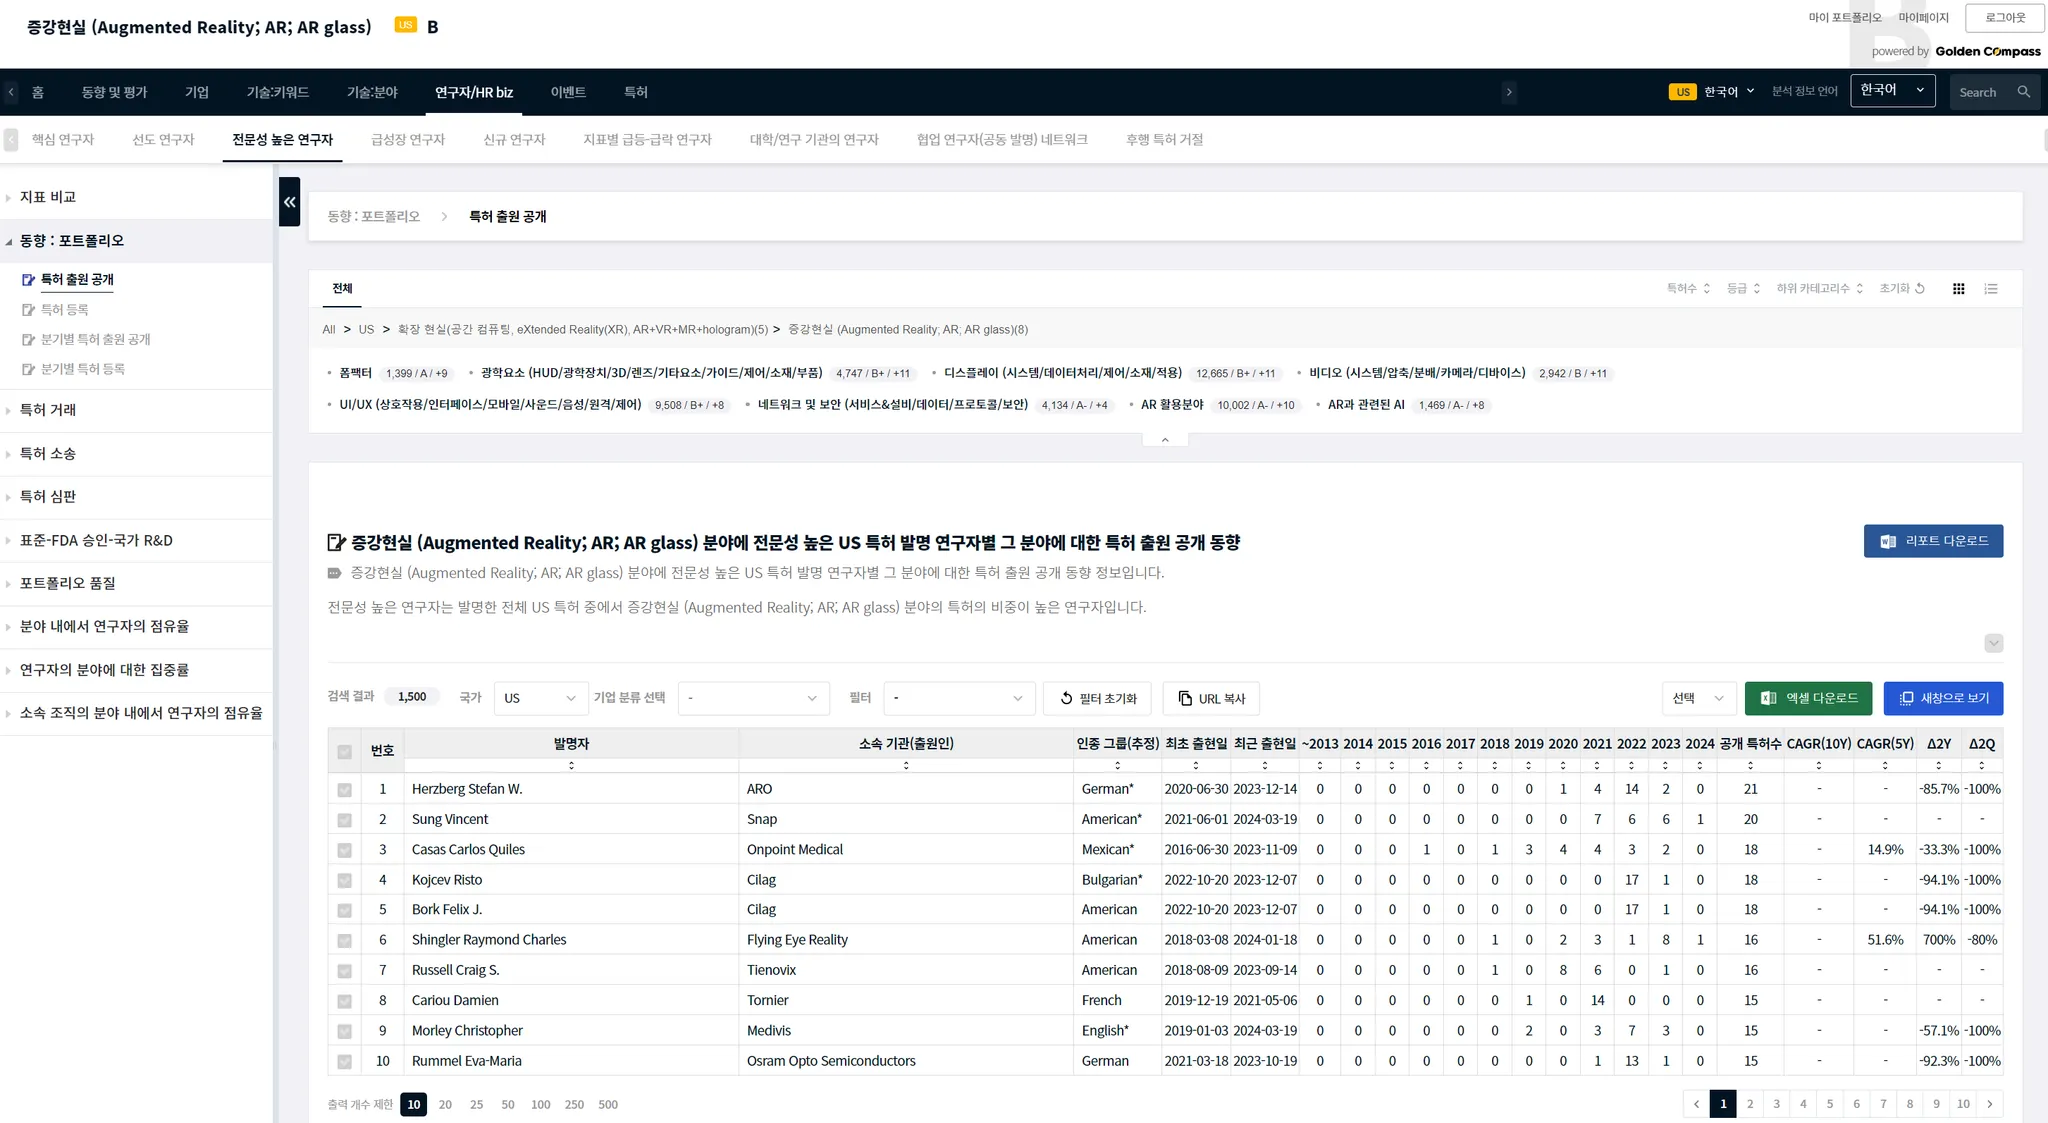Viewport: 2048px width, 1123px height.
Task: Click the 엑셀 다운로드 button
Action: [x=1808, y=698]
